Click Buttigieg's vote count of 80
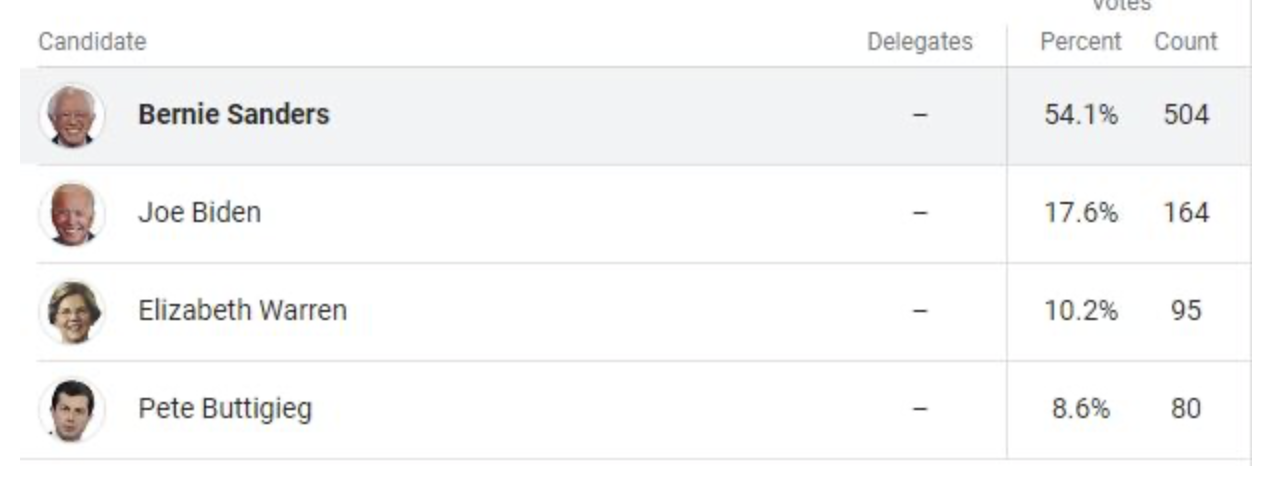Viewport: 1280px width, 502px height. point(1186,409)
